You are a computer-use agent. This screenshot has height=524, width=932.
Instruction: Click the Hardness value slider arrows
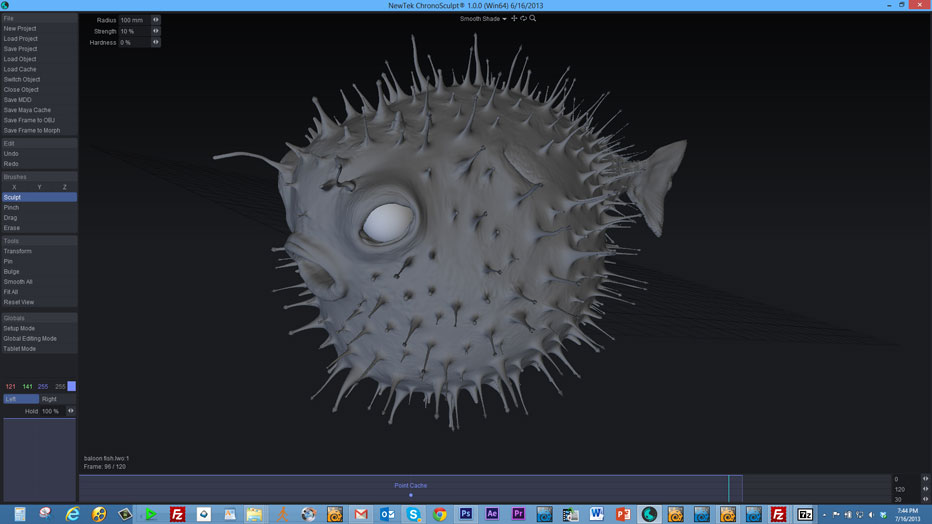(x=156, y=42)
